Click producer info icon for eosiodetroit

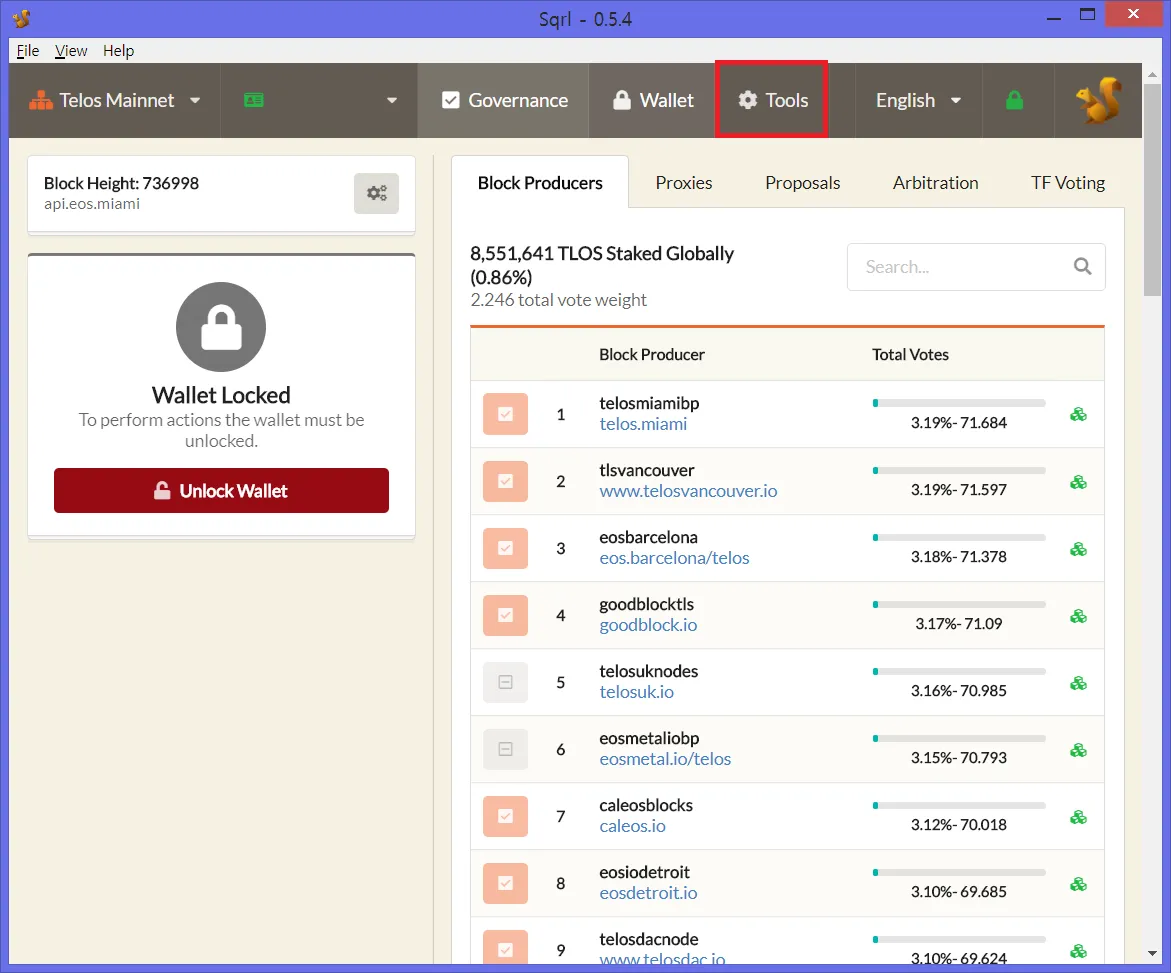tap(1078, 884)
